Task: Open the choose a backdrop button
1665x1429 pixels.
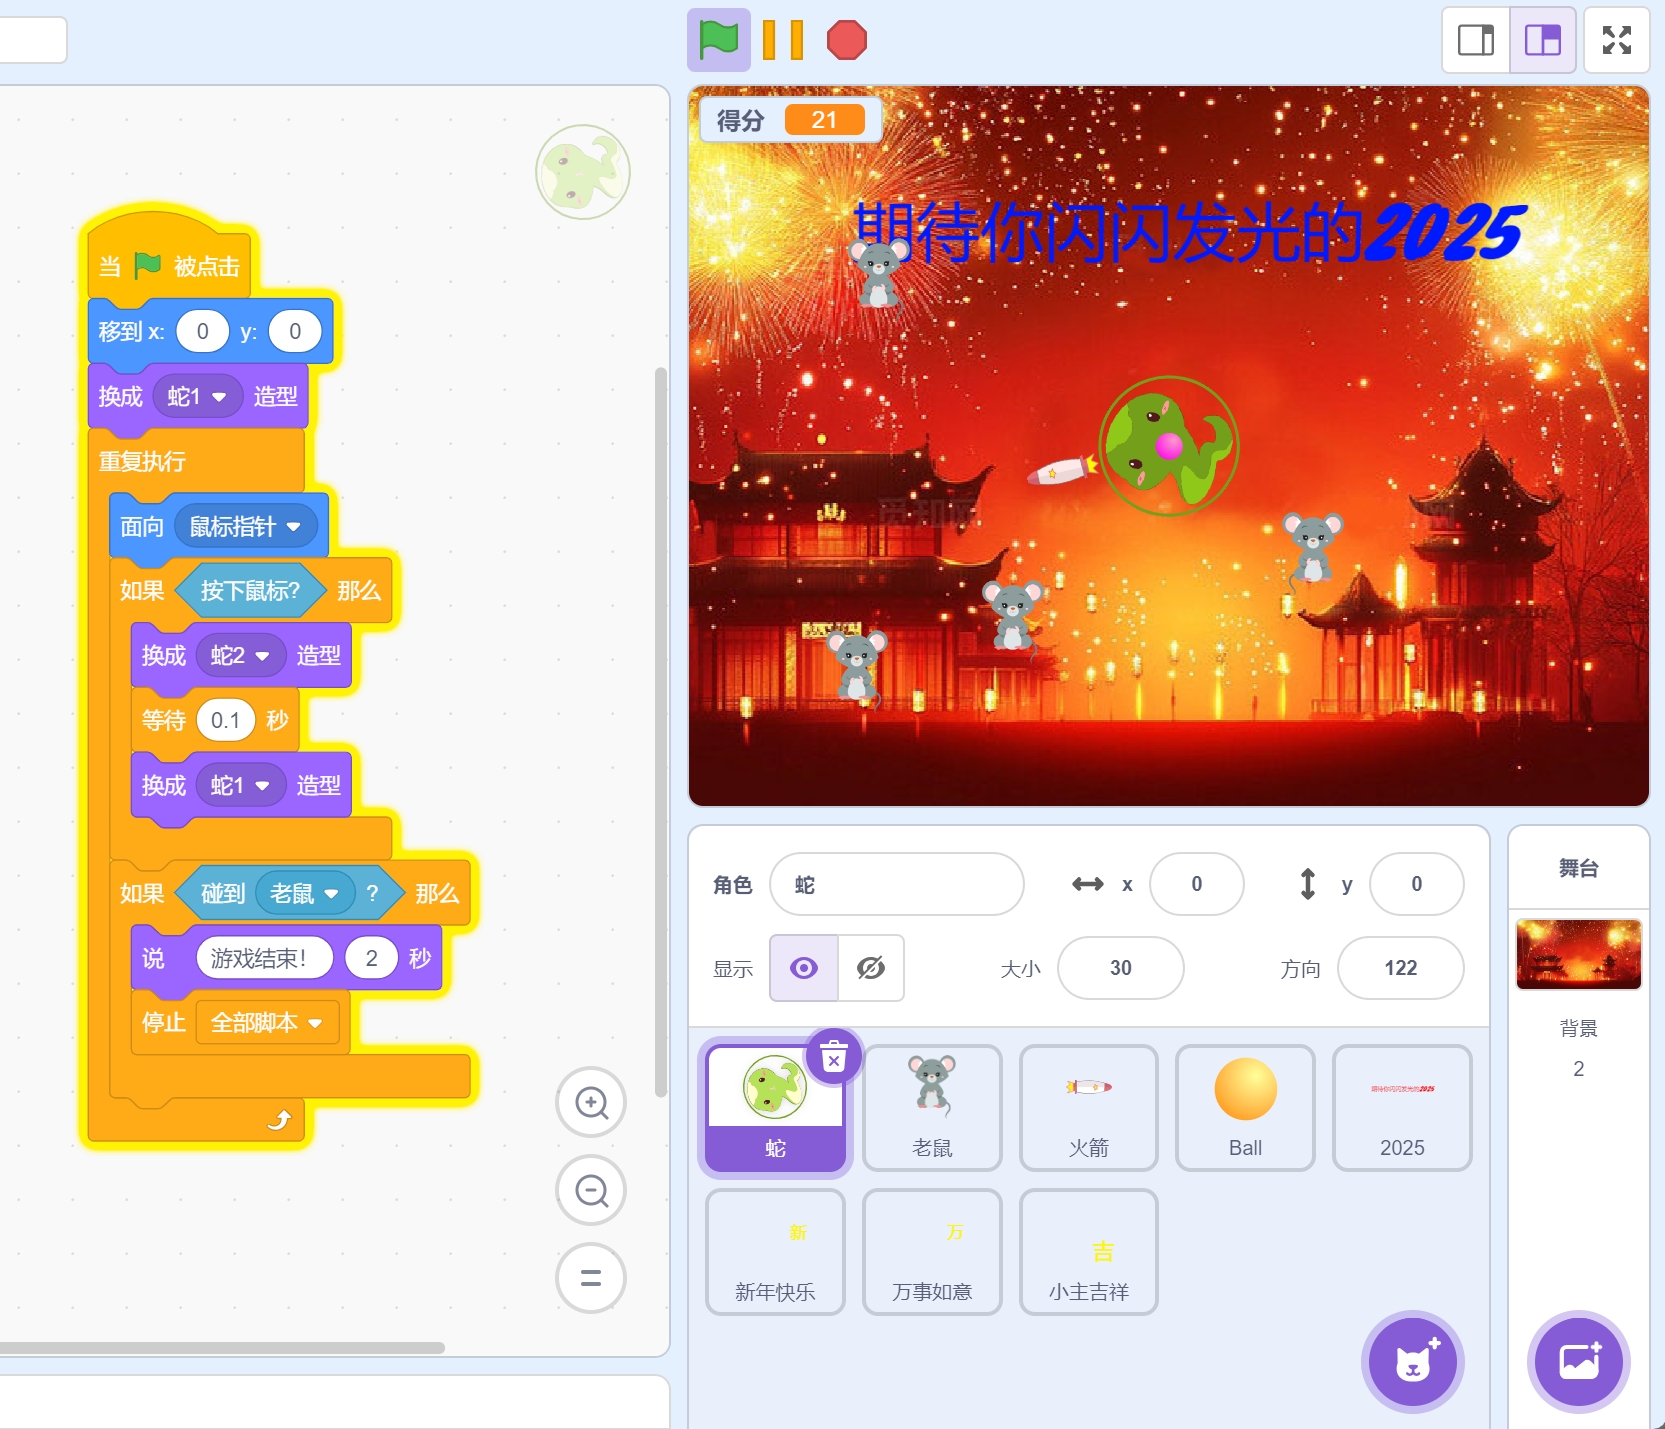Action: click(x=1578, y=1361)
